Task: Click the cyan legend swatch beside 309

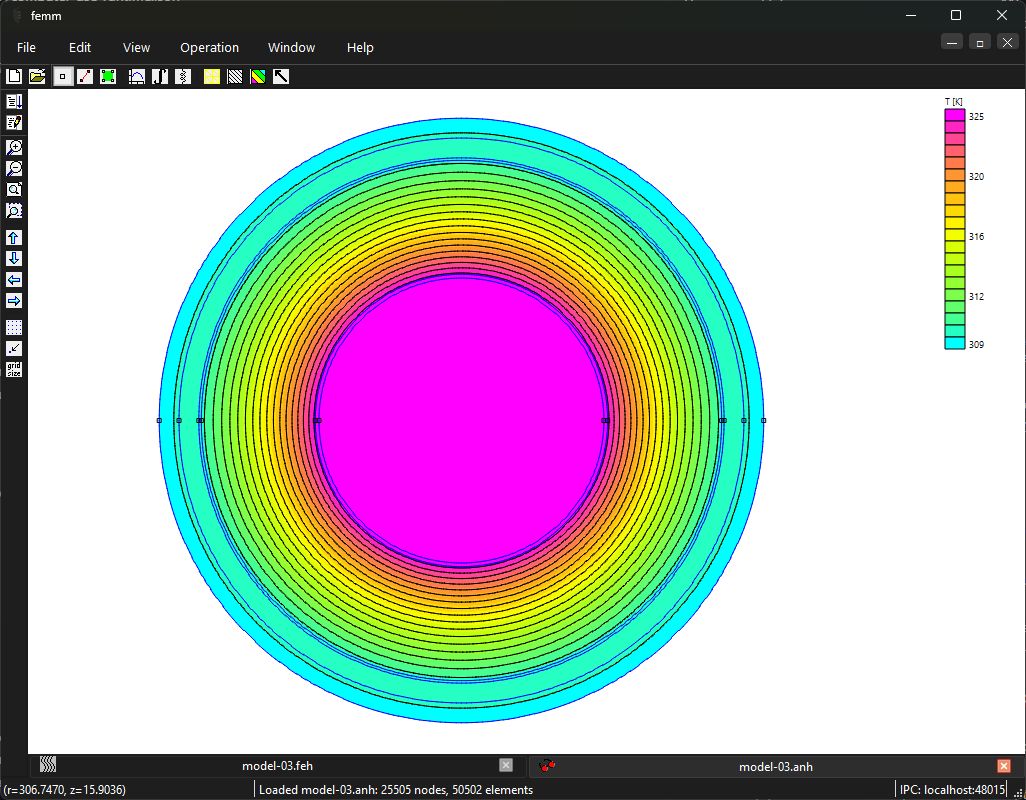Action: point(955,343)
